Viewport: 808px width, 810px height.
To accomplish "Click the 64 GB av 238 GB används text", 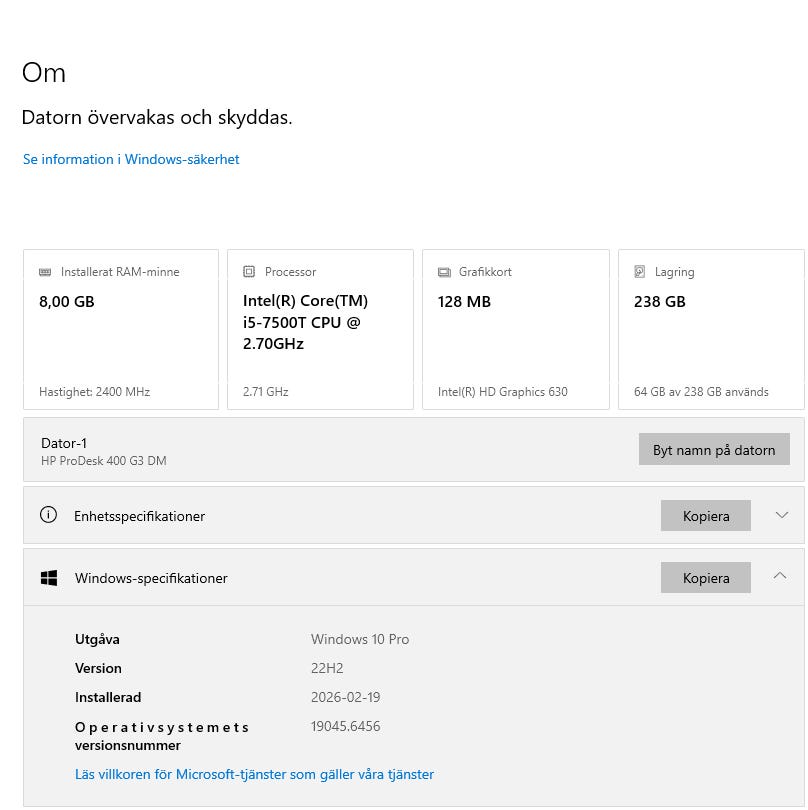I will (x=701, y=392).
